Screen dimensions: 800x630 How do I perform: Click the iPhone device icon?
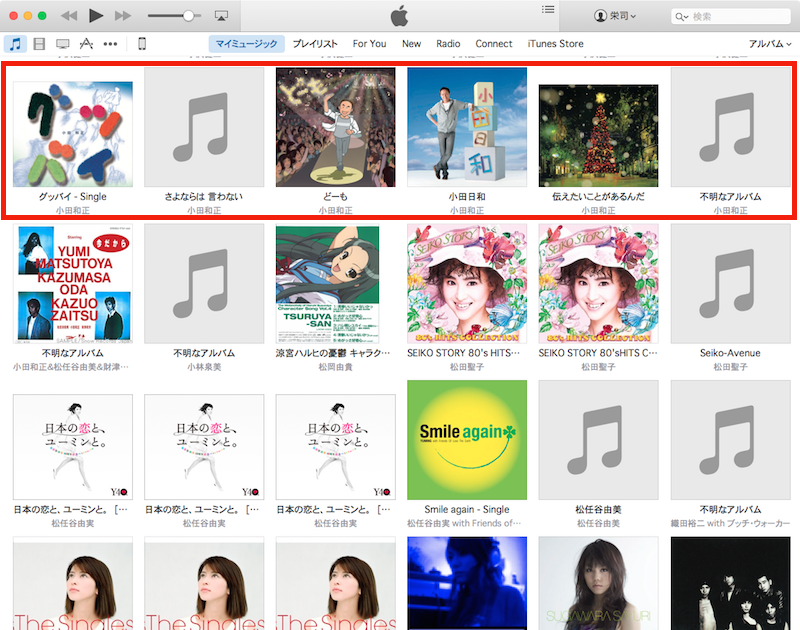[142, 44]
